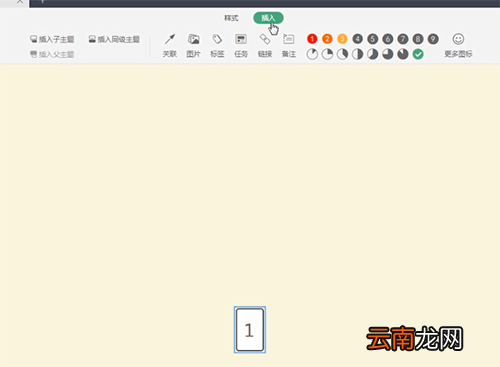500x367 pixels.
Task: Apply yellow priority 3 icon
Action: (x=342, y=39)
